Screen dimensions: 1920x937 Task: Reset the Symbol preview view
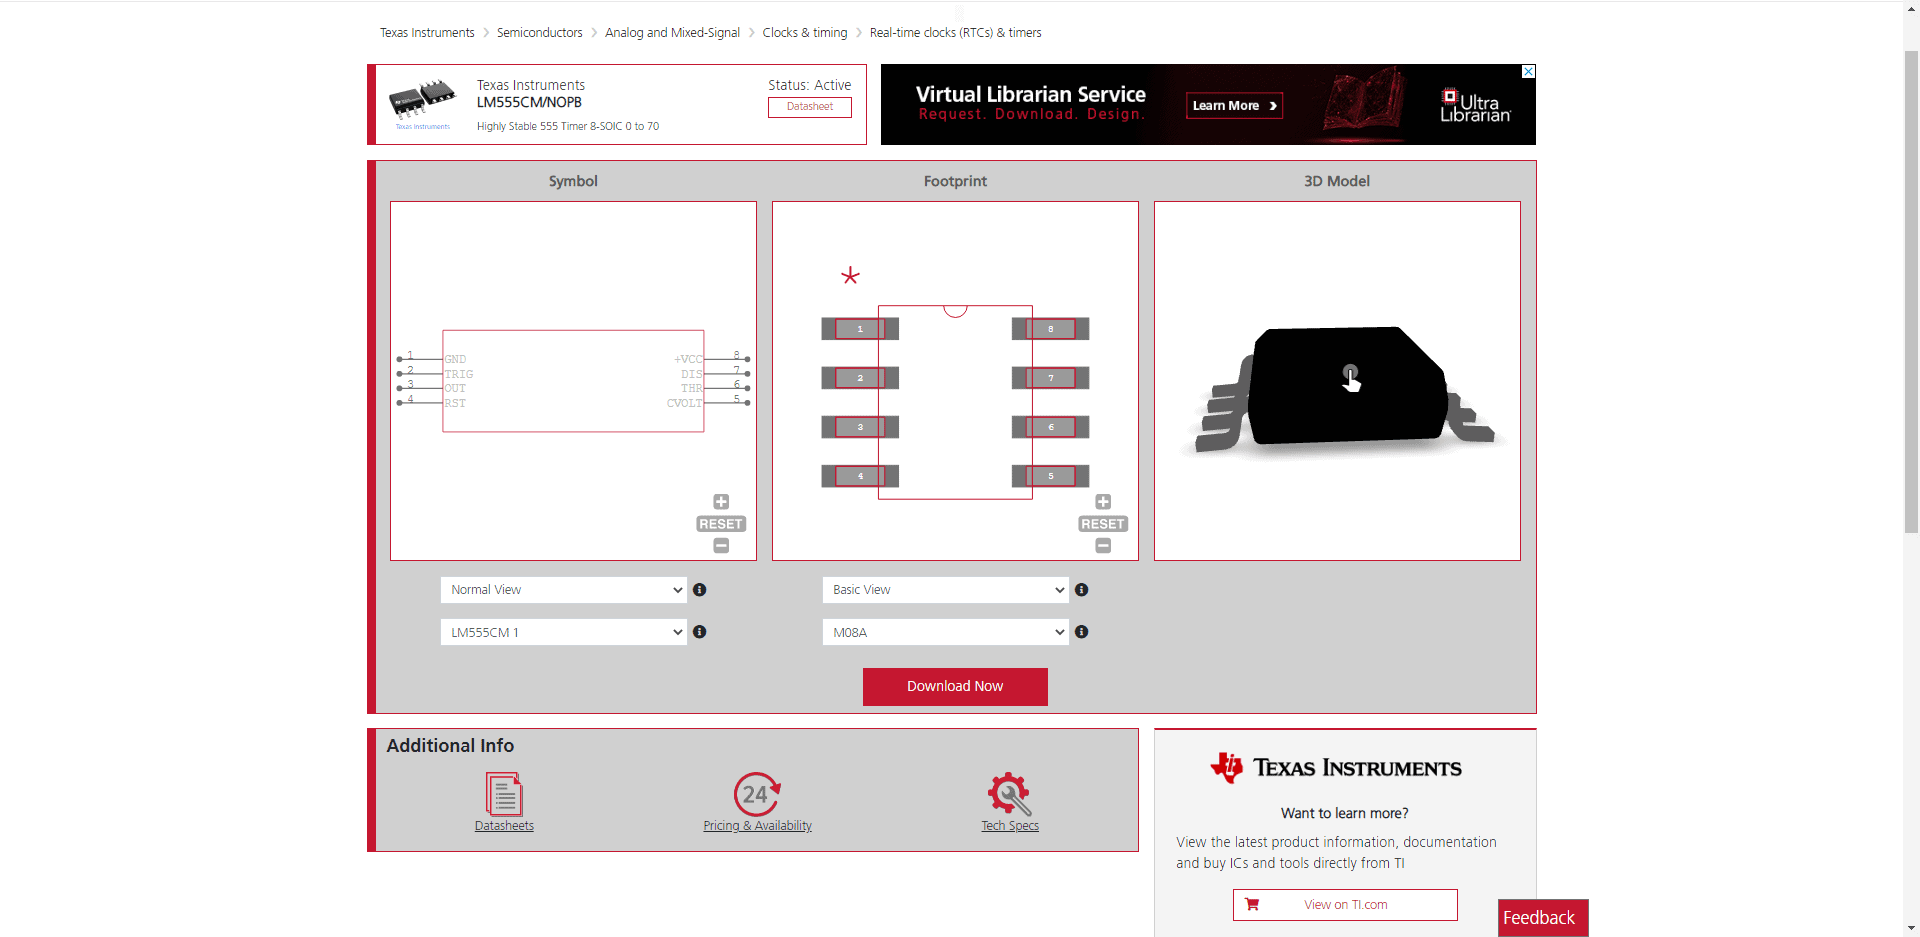coord(721,524)
